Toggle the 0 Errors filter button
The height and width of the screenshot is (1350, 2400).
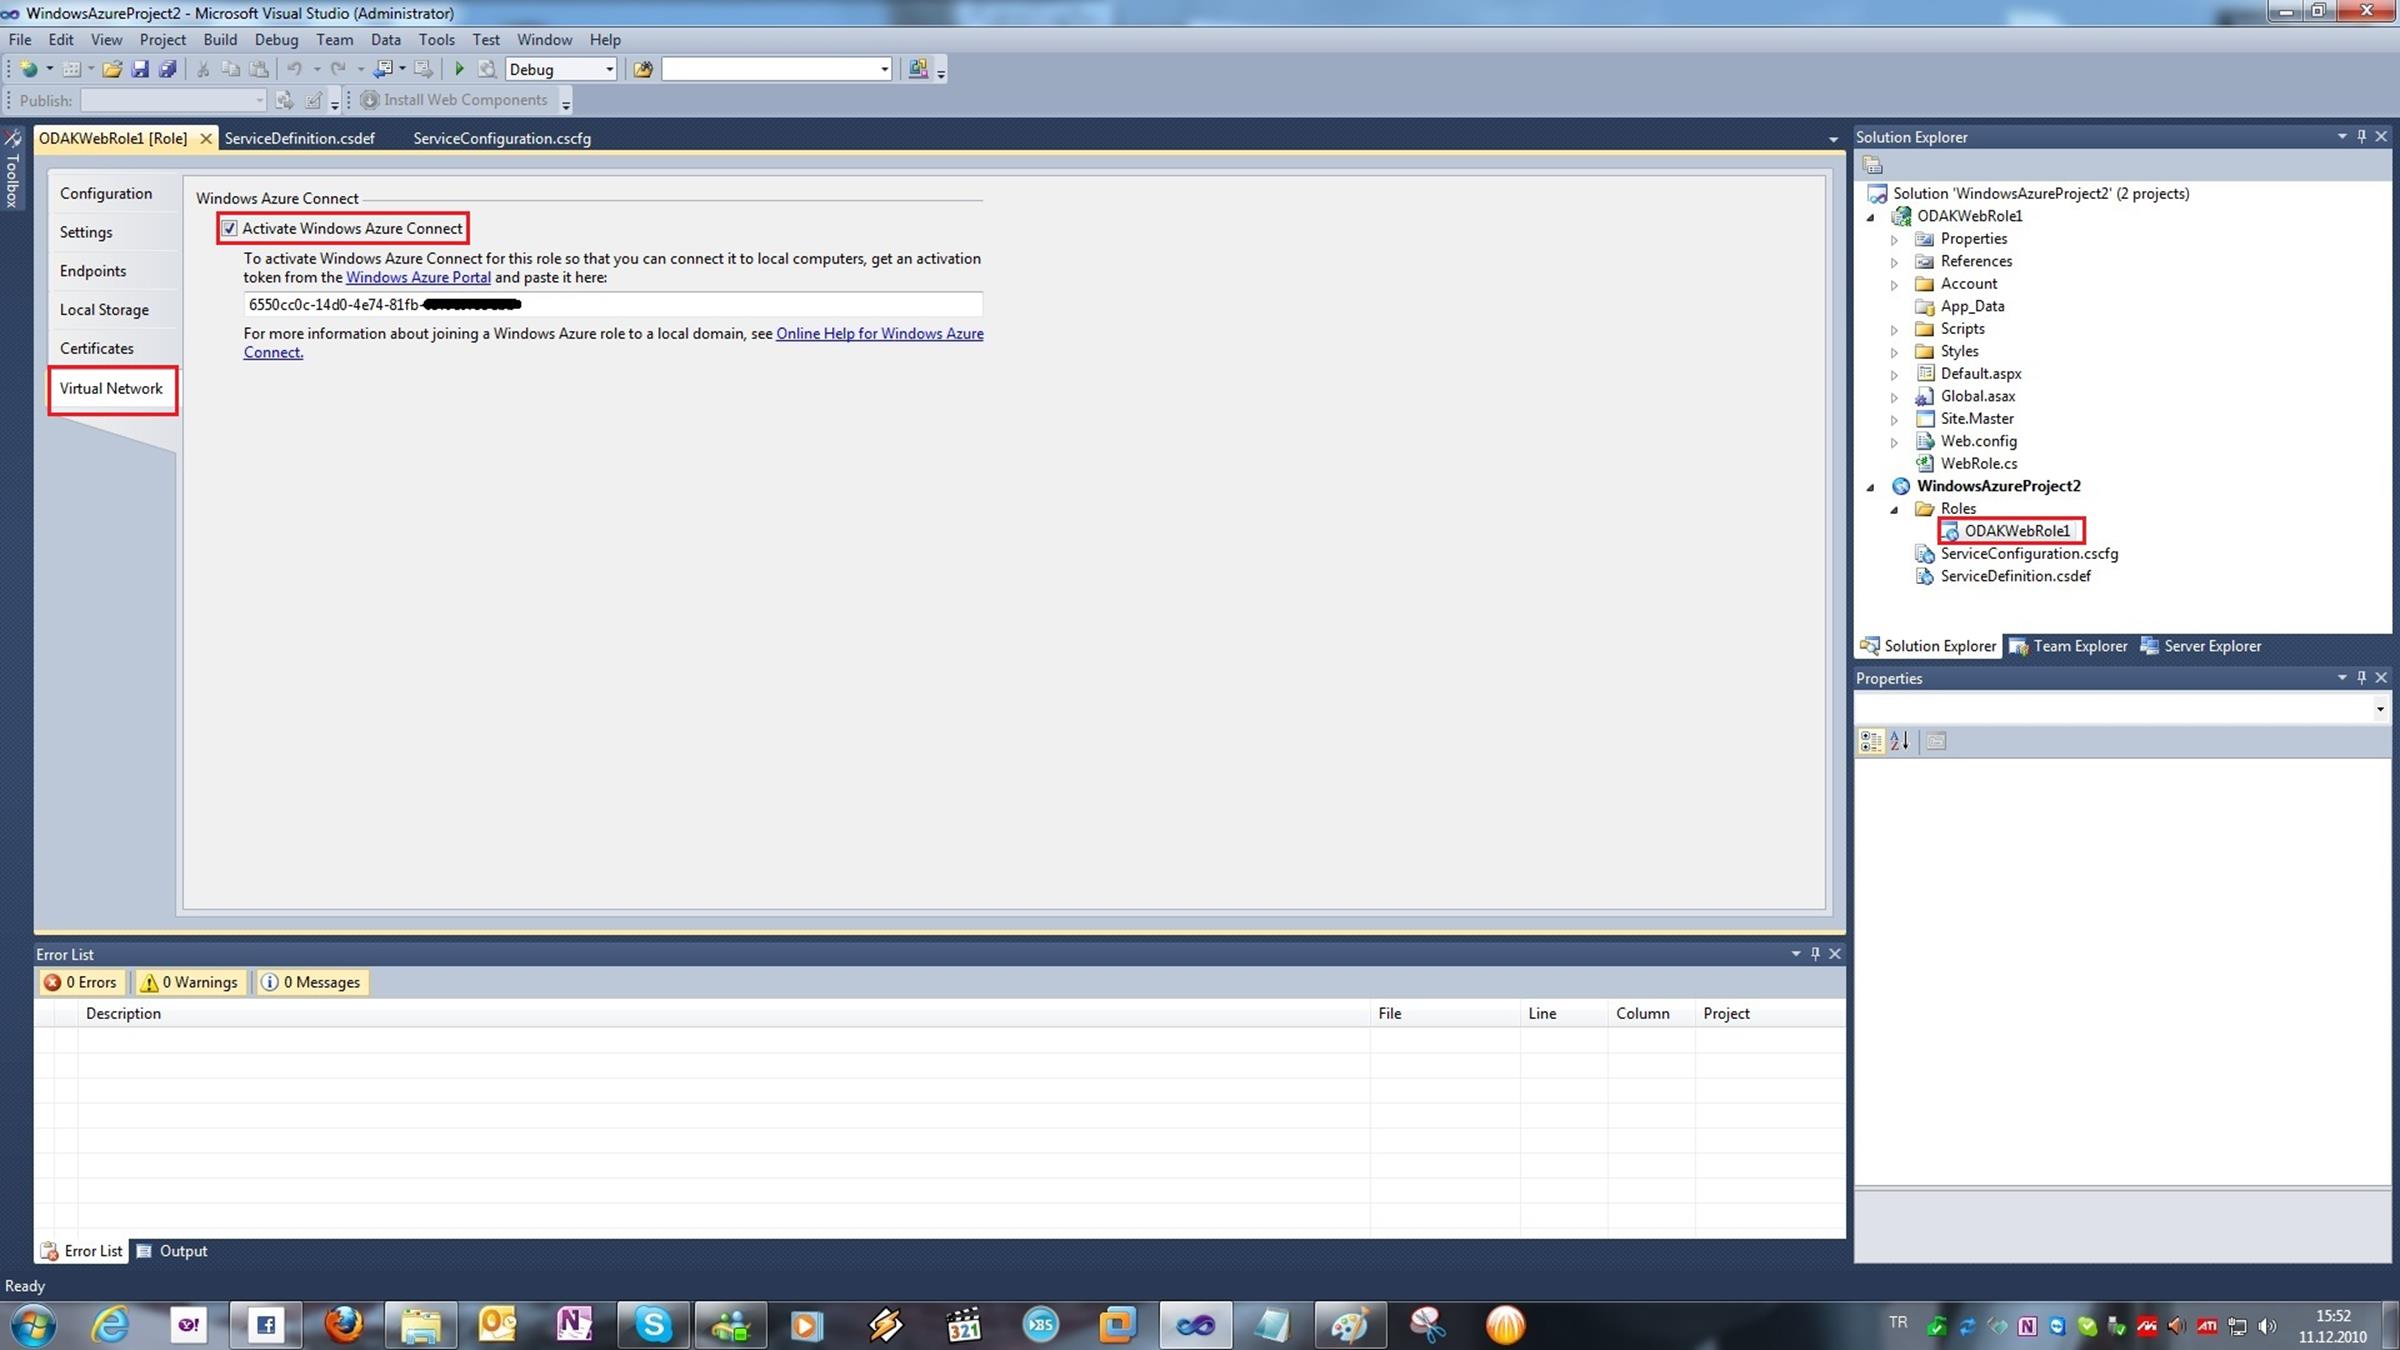81,982
